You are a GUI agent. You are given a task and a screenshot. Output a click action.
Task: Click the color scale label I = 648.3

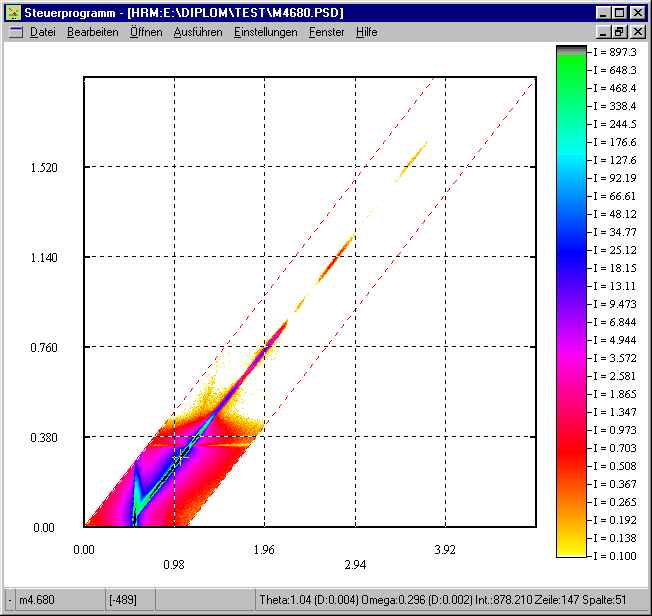point(615,70)
